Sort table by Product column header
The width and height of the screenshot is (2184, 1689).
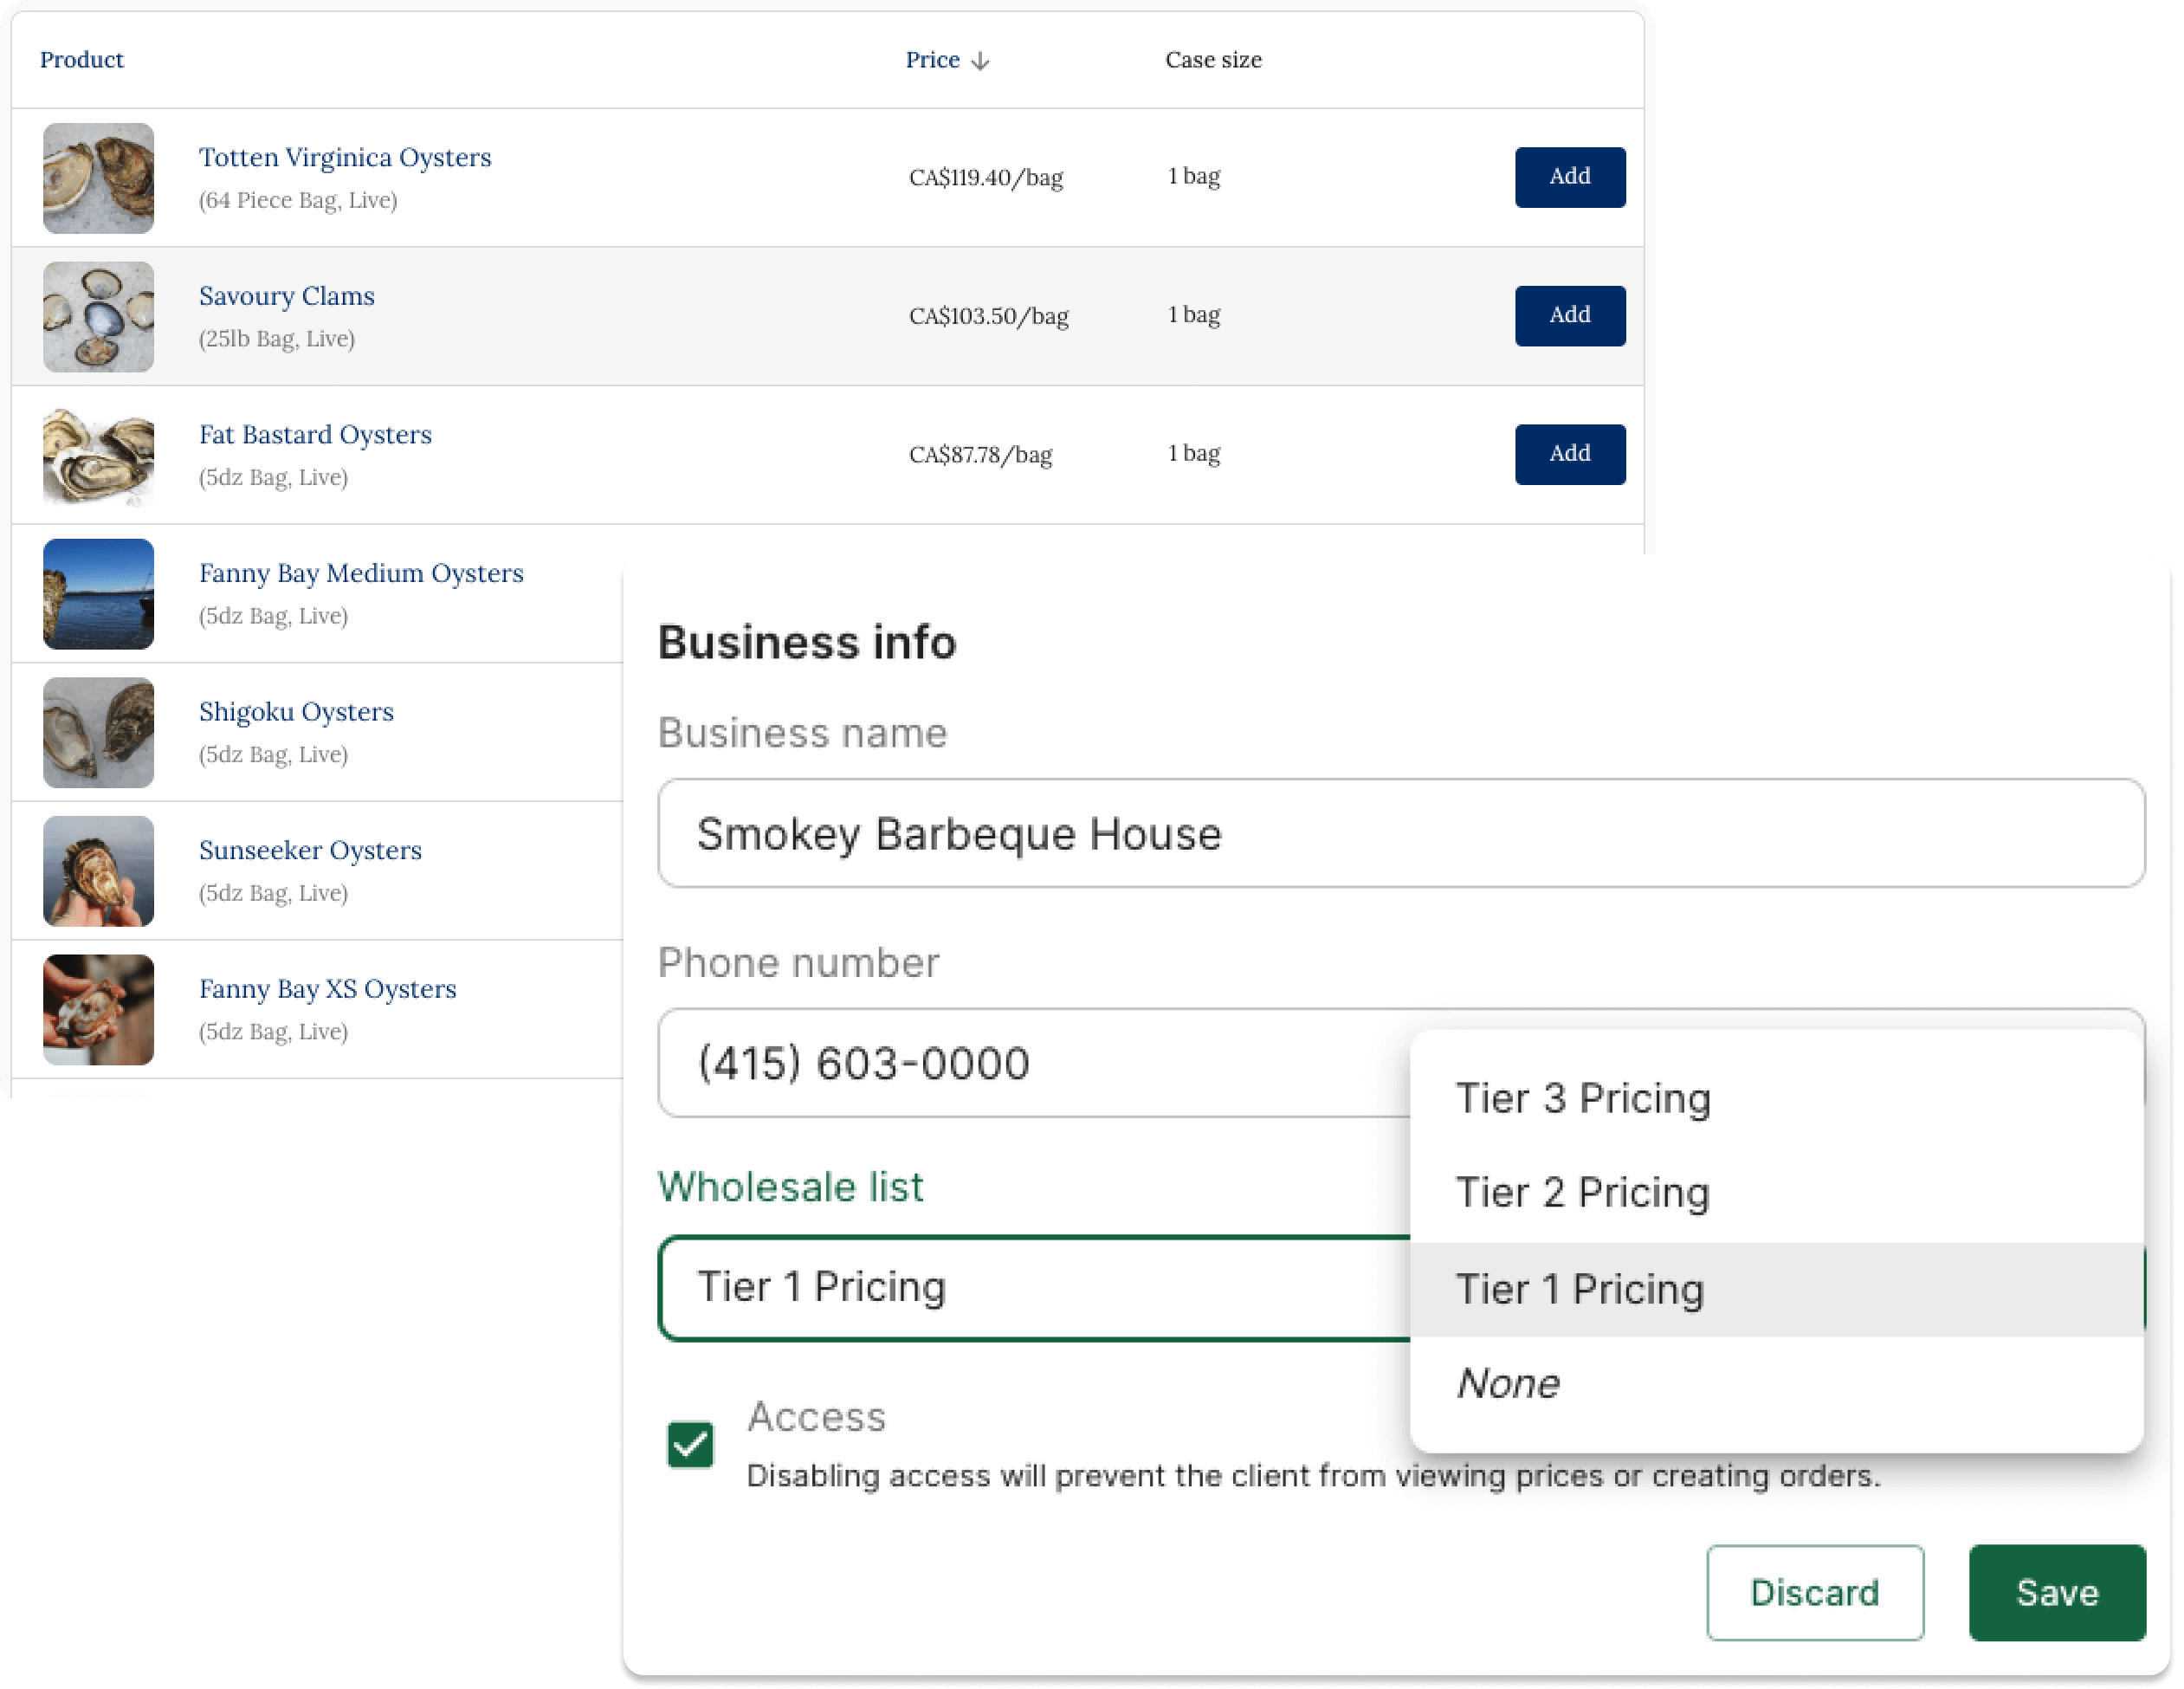click(x=81, y=60)
